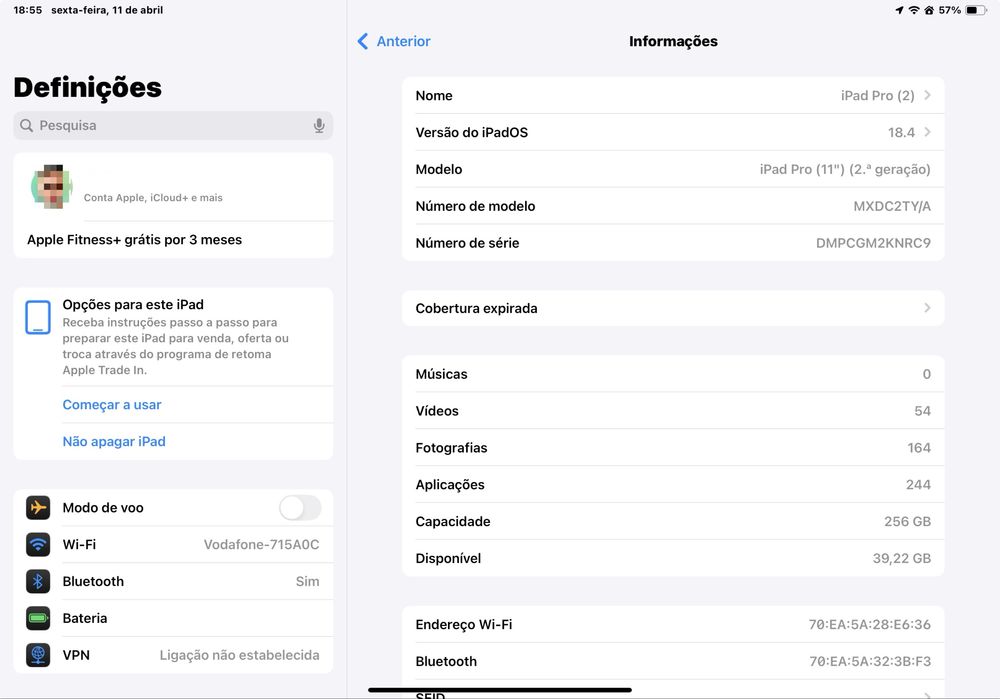
Task: Open the Bateria settings row
Action: pos(173,618)
